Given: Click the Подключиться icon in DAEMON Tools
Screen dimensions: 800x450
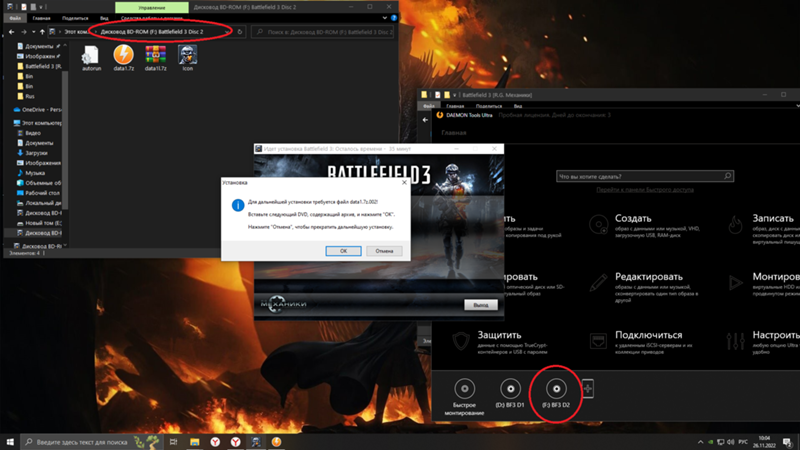Looking at the screenshot, I should pos(598,341).
